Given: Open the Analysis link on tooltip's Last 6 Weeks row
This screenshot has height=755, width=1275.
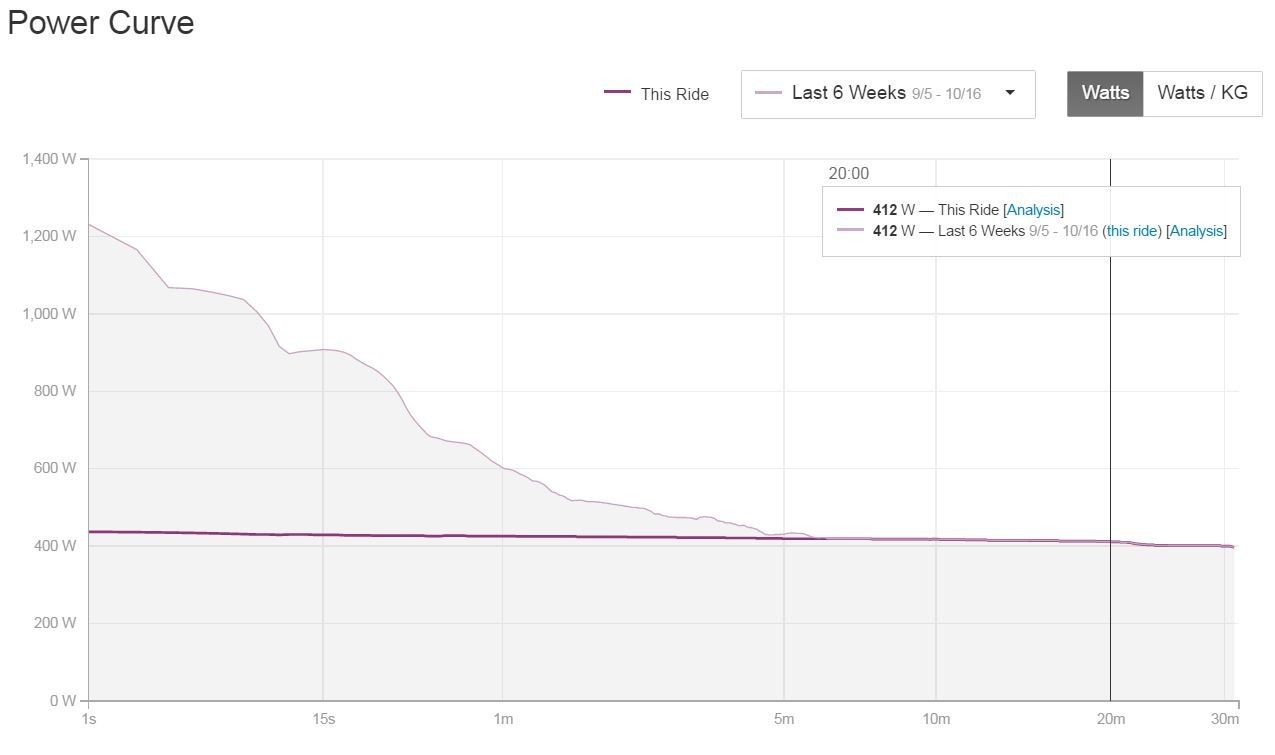Looking at the screenshot, I should coord(1196,231).
